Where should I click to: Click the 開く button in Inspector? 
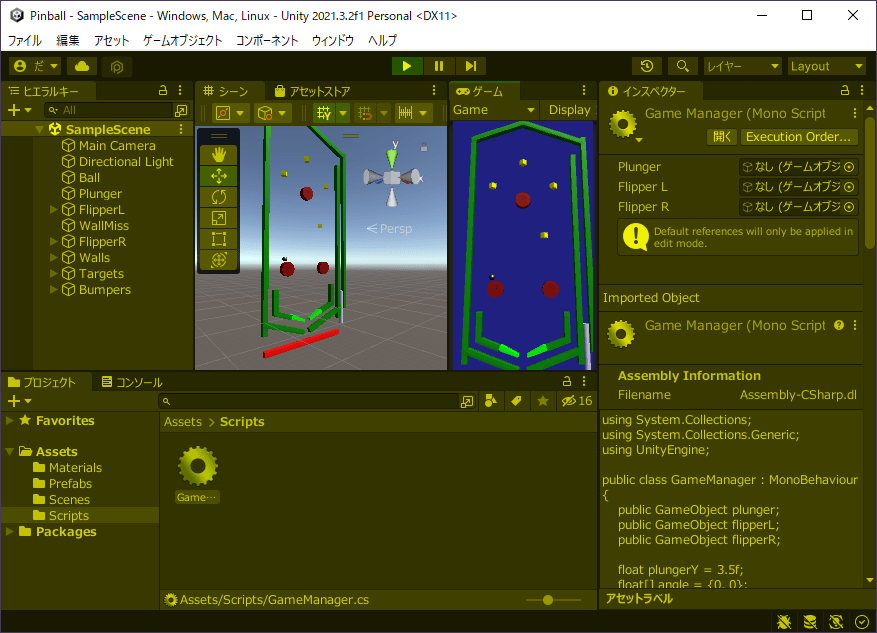tap(722, 137)
